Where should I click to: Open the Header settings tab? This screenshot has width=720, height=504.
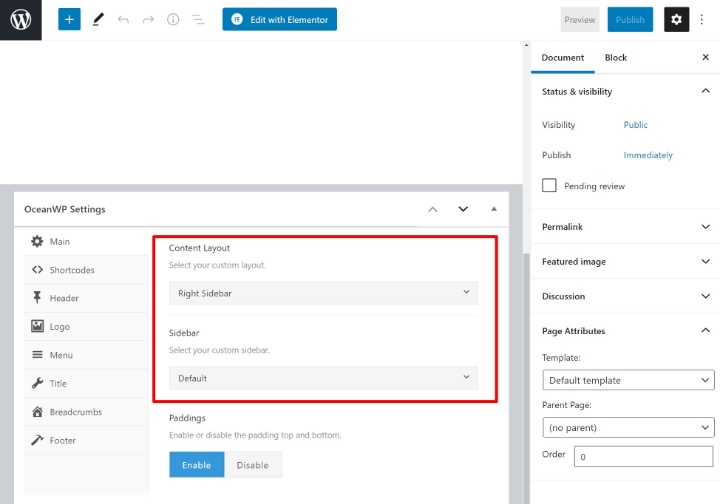pos(64,298)
